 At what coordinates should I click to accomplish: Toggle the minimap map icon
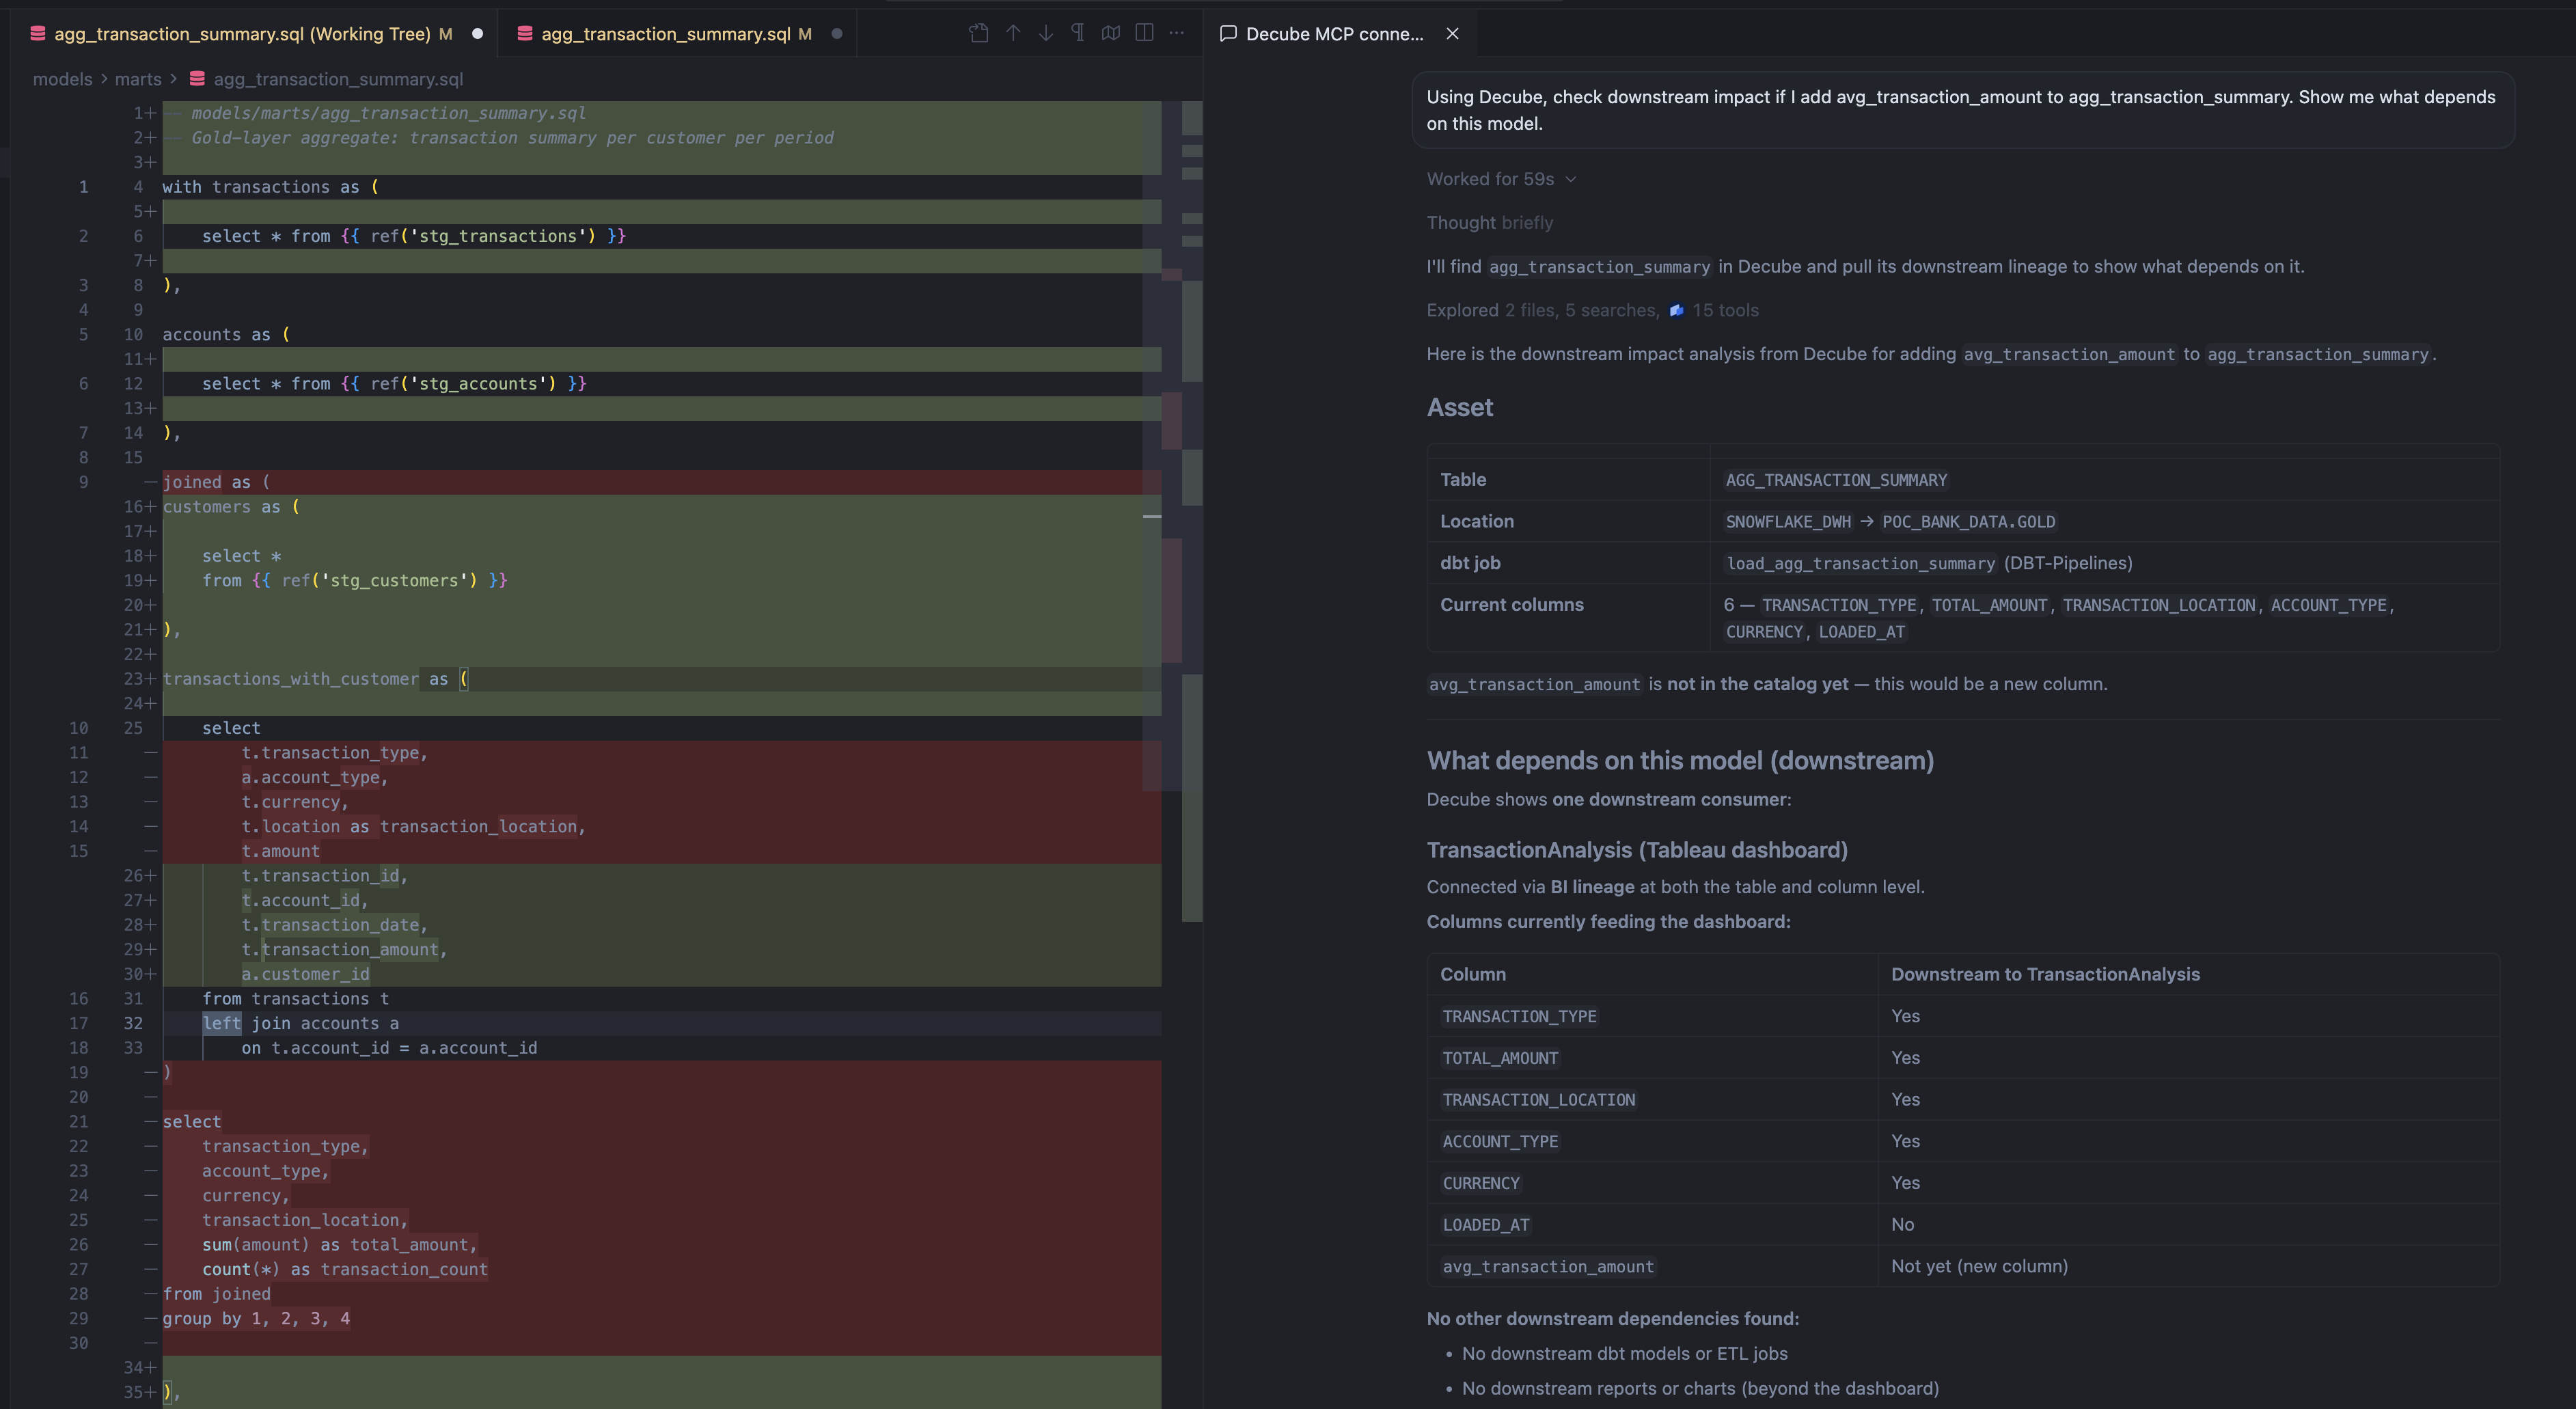coord(1111,33)
